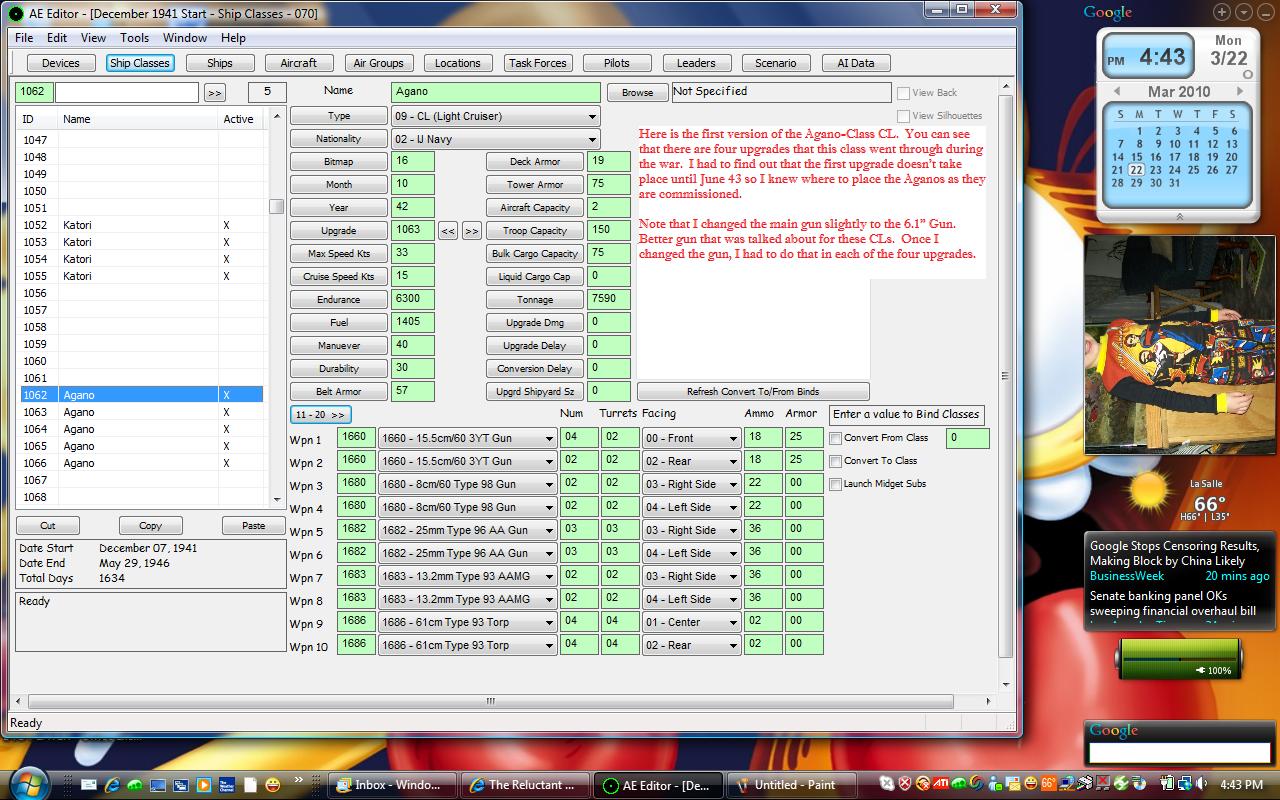
Task: Enable Convert To Class checkbox
Action: (x=836, y=461)
